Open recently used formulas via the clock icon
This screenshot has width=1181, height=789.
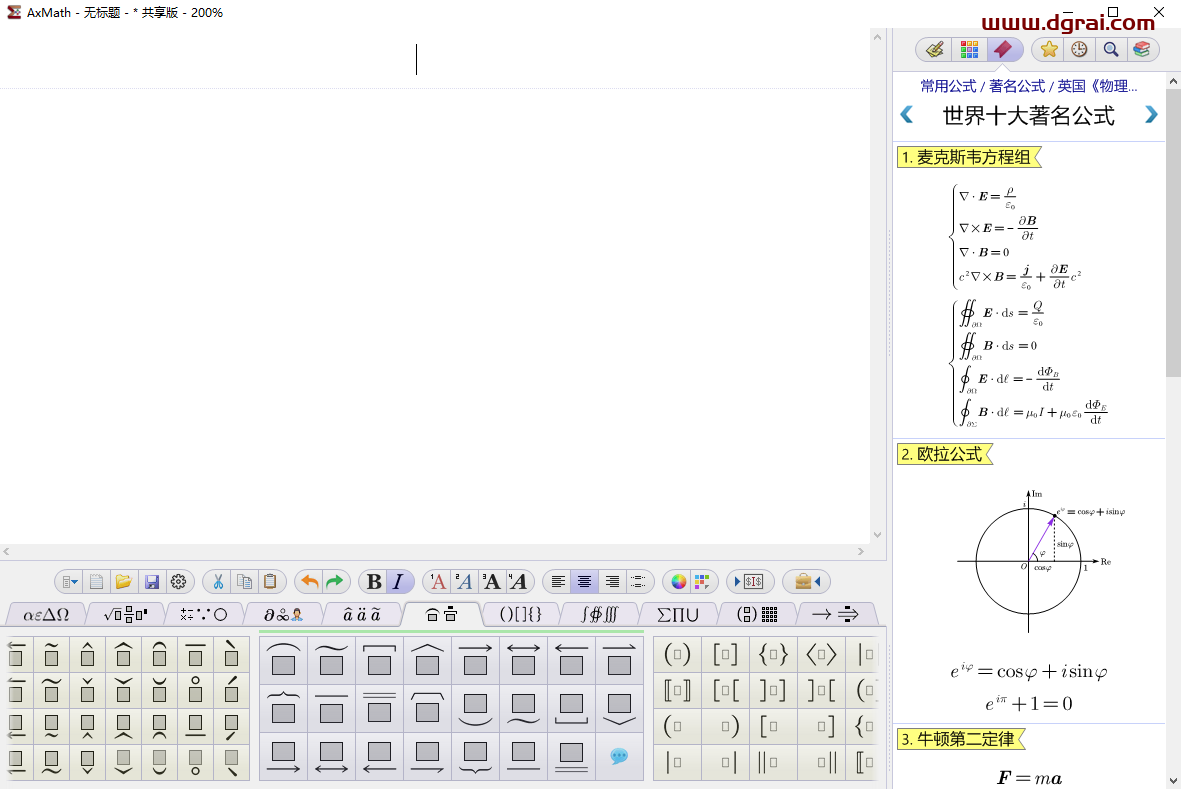point(1079,48)
